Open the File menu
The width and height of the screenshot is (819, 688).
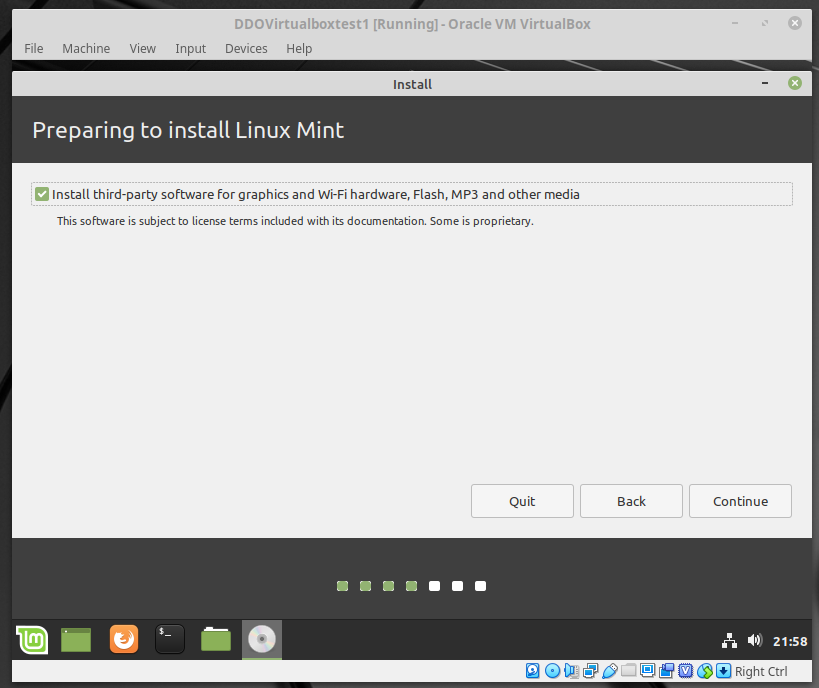33,49
